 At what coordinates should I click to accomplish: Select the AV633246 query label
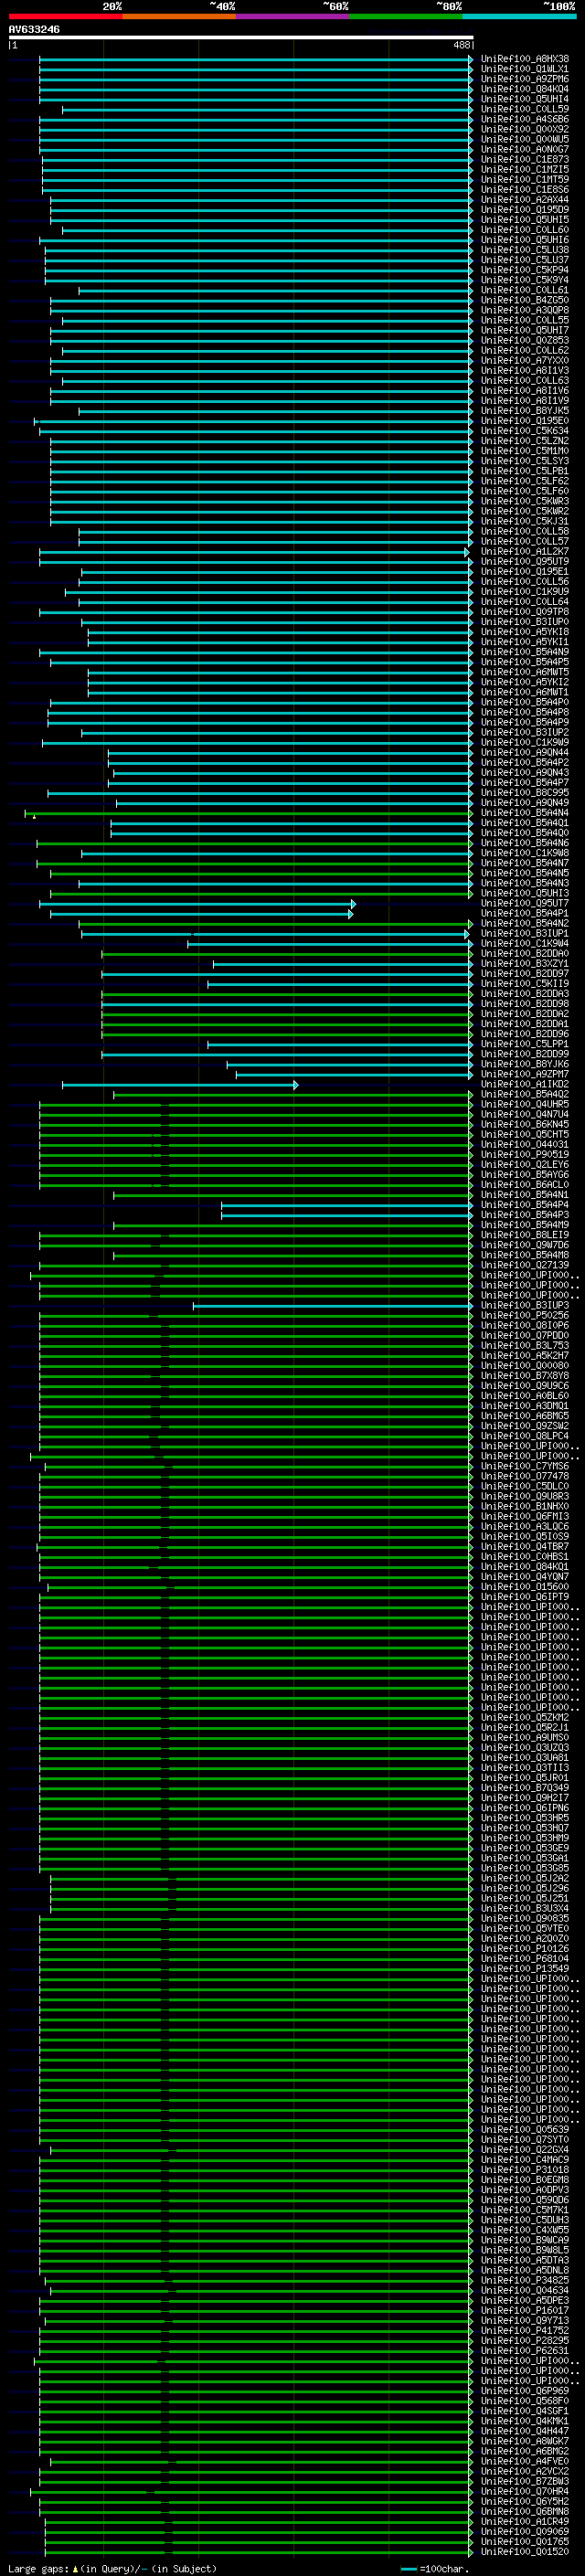(x=34, y=29)
